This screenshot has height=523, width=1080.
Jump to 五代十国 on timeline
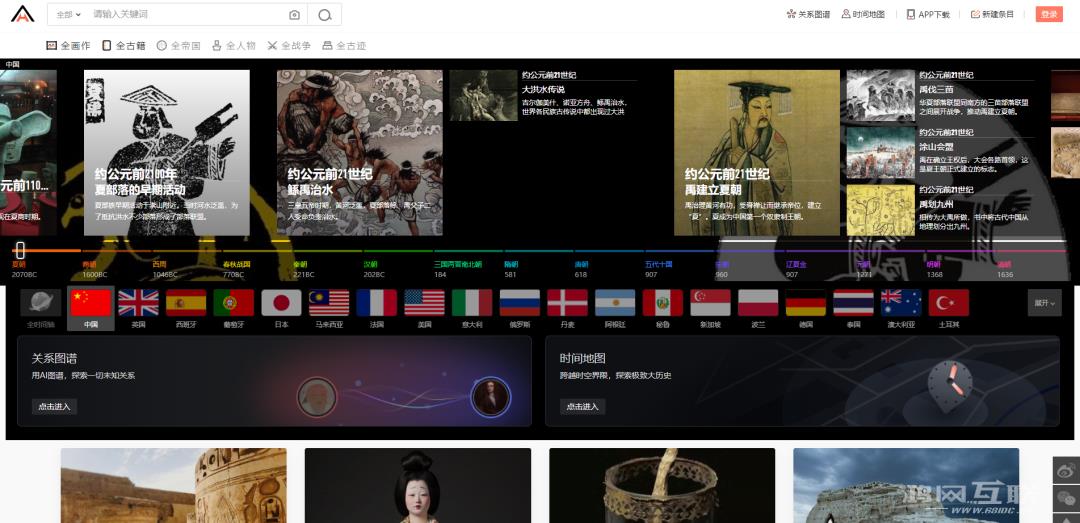658,269
